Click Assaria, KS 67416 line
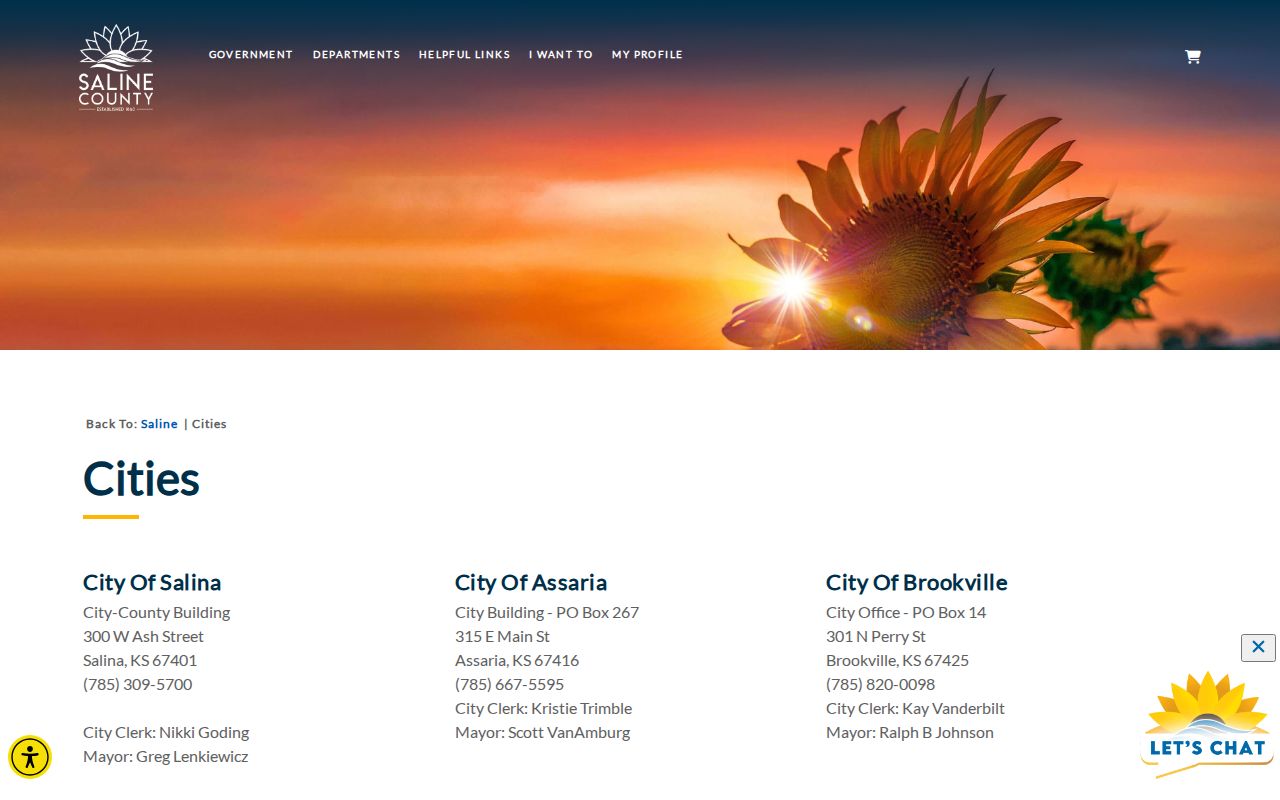 click(517, 660)
